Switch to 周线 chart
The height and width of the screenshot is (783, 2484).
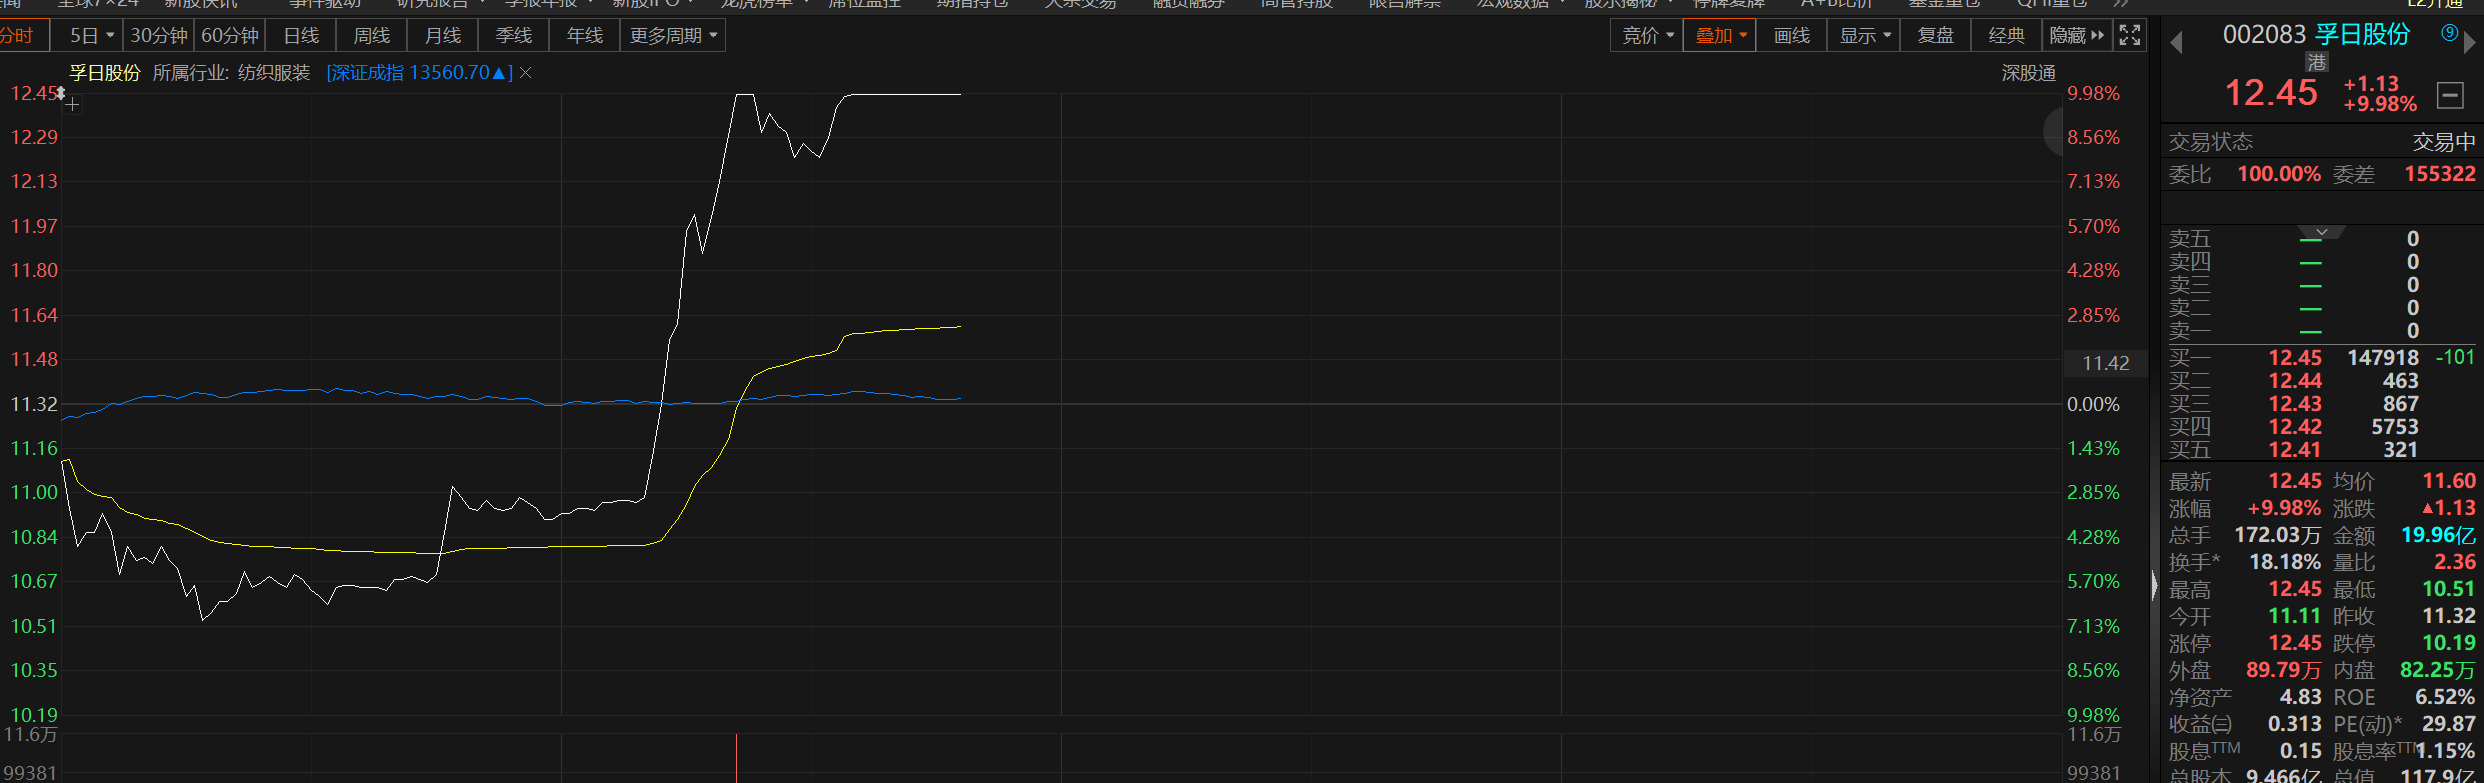(x=372, y=36)
